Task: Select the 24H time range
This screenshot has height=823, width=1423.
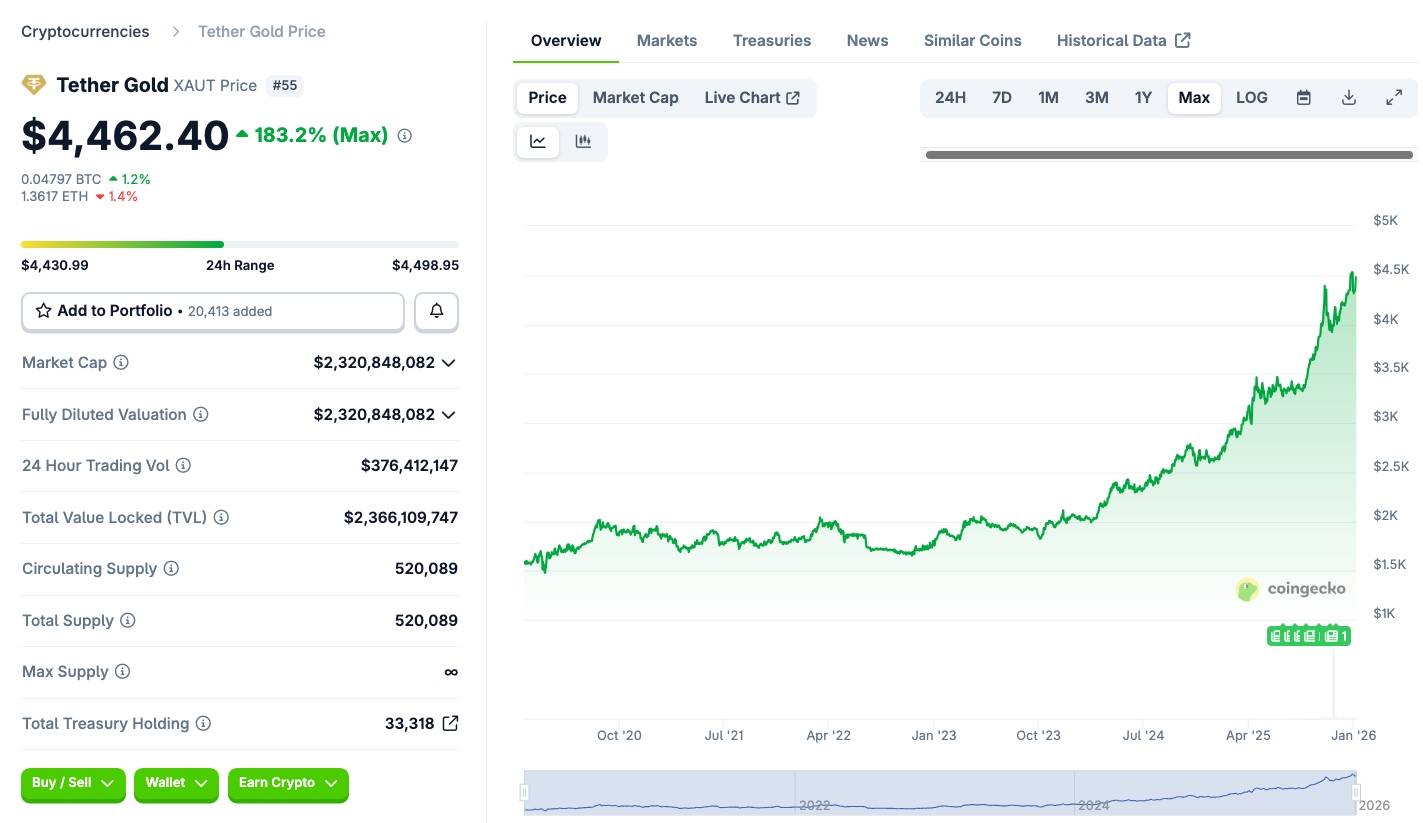Action: [950, 97]
